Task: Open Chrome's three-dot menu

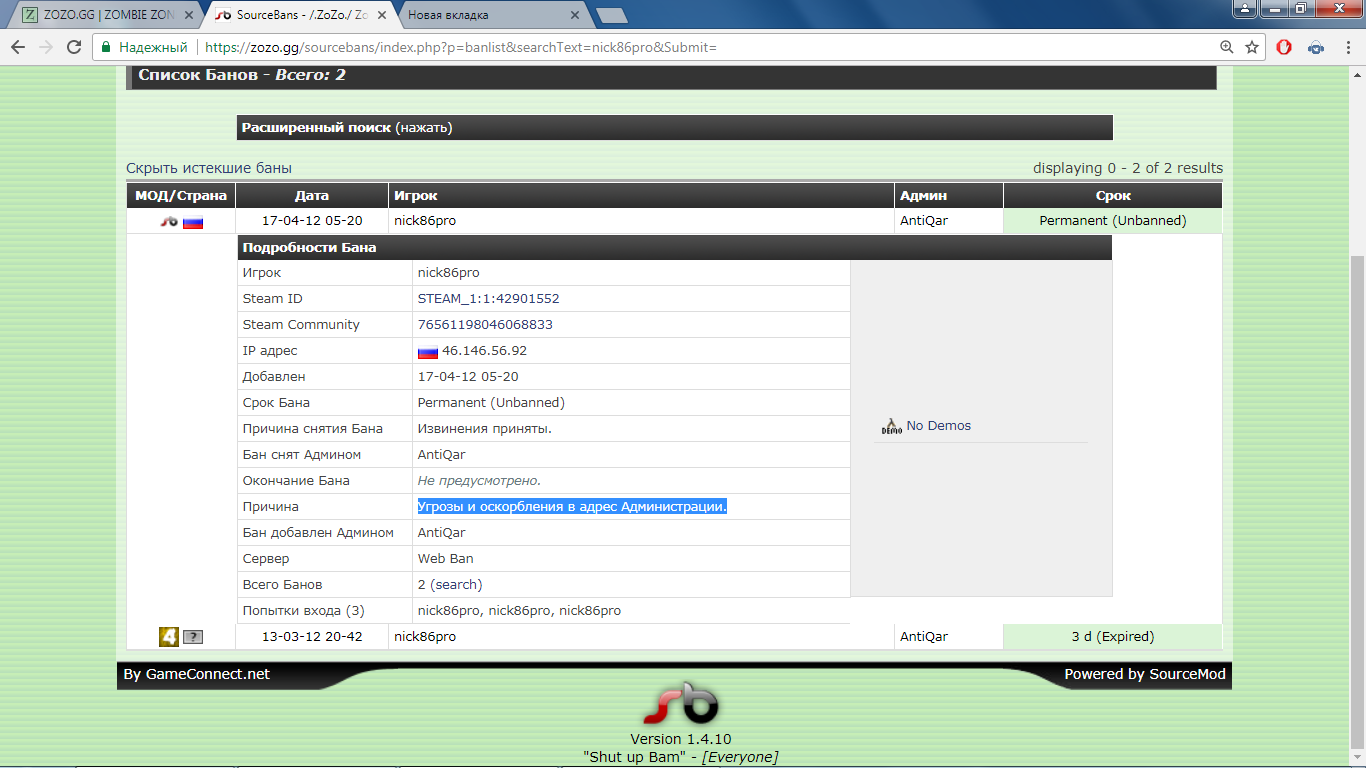Action: tap(1346, 47)
